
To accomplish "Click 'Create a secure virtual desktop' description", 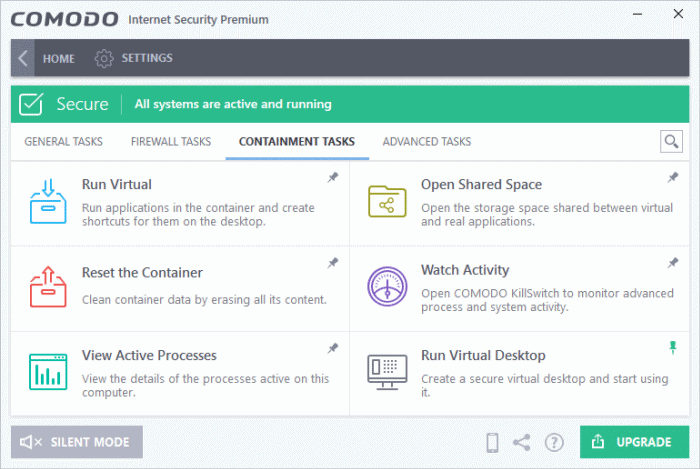I will click(x=545, y=385).
